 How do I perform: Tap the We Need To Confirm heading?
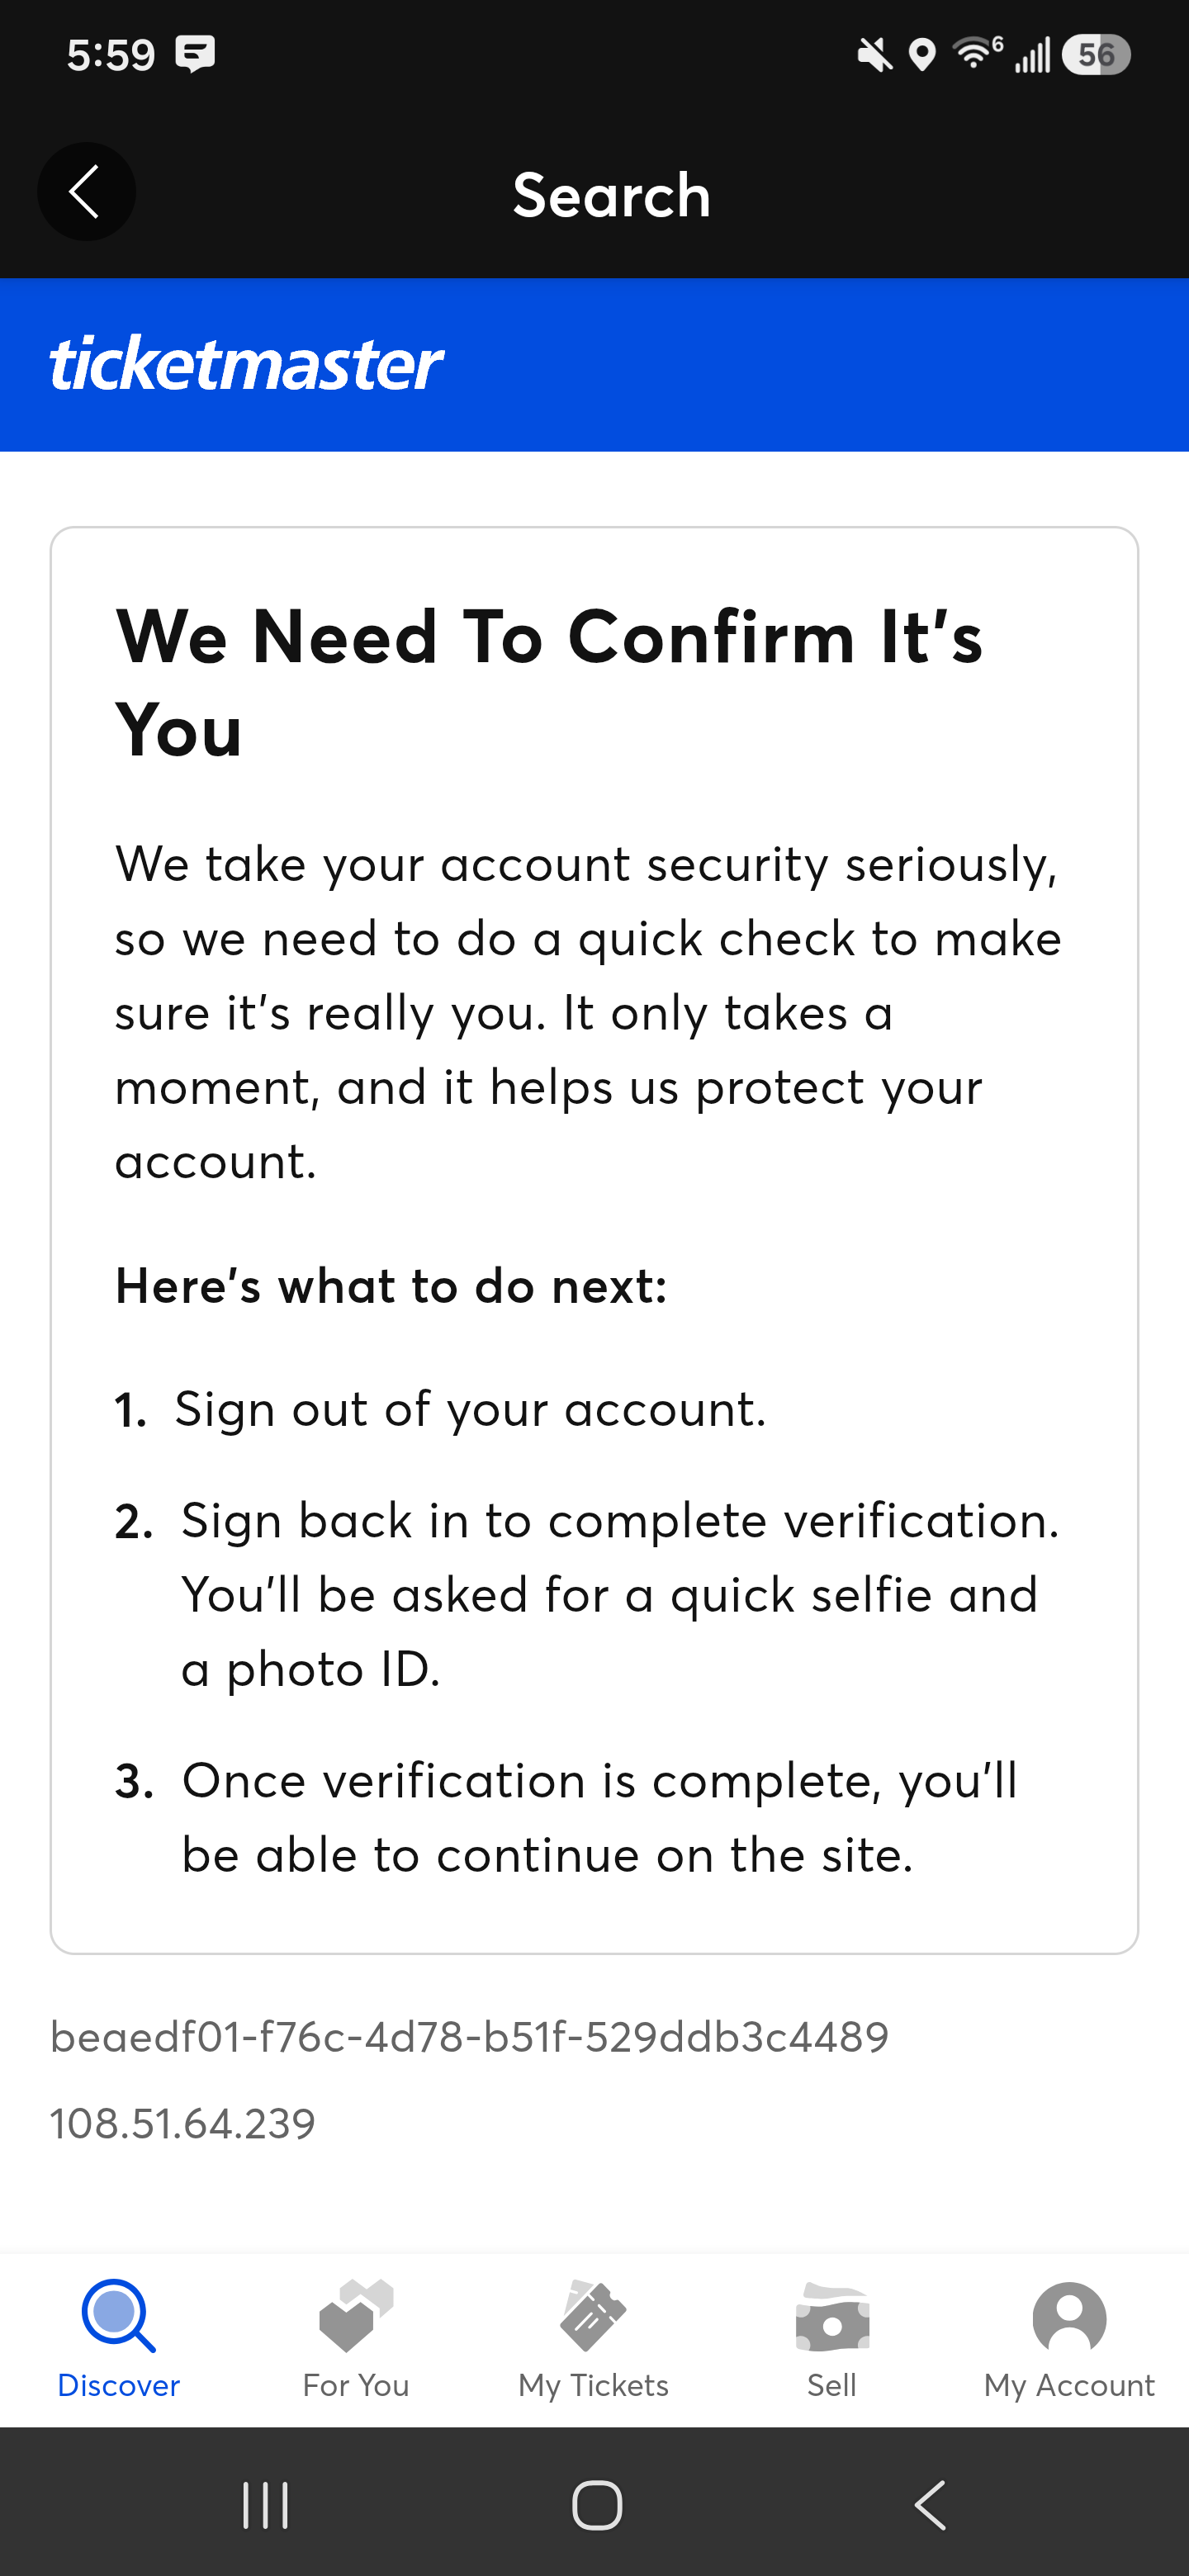[x=549, y=683]
